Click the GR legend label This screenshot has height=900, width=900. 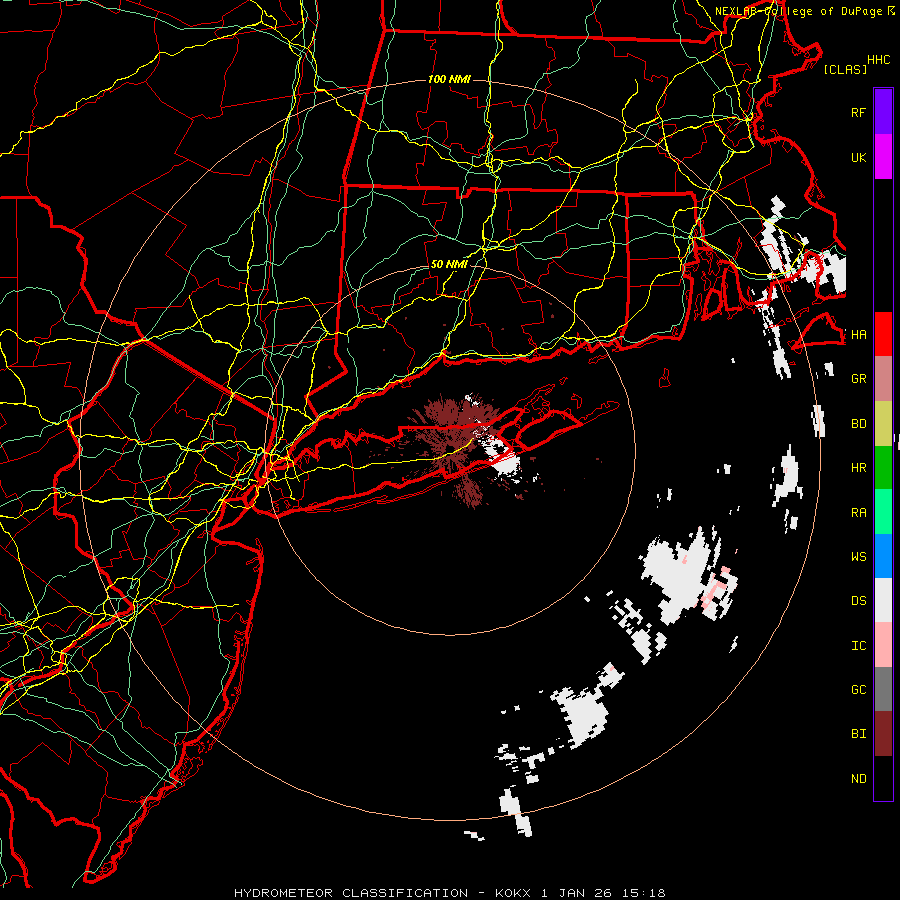pyautogui.click(x=858, y=379)
